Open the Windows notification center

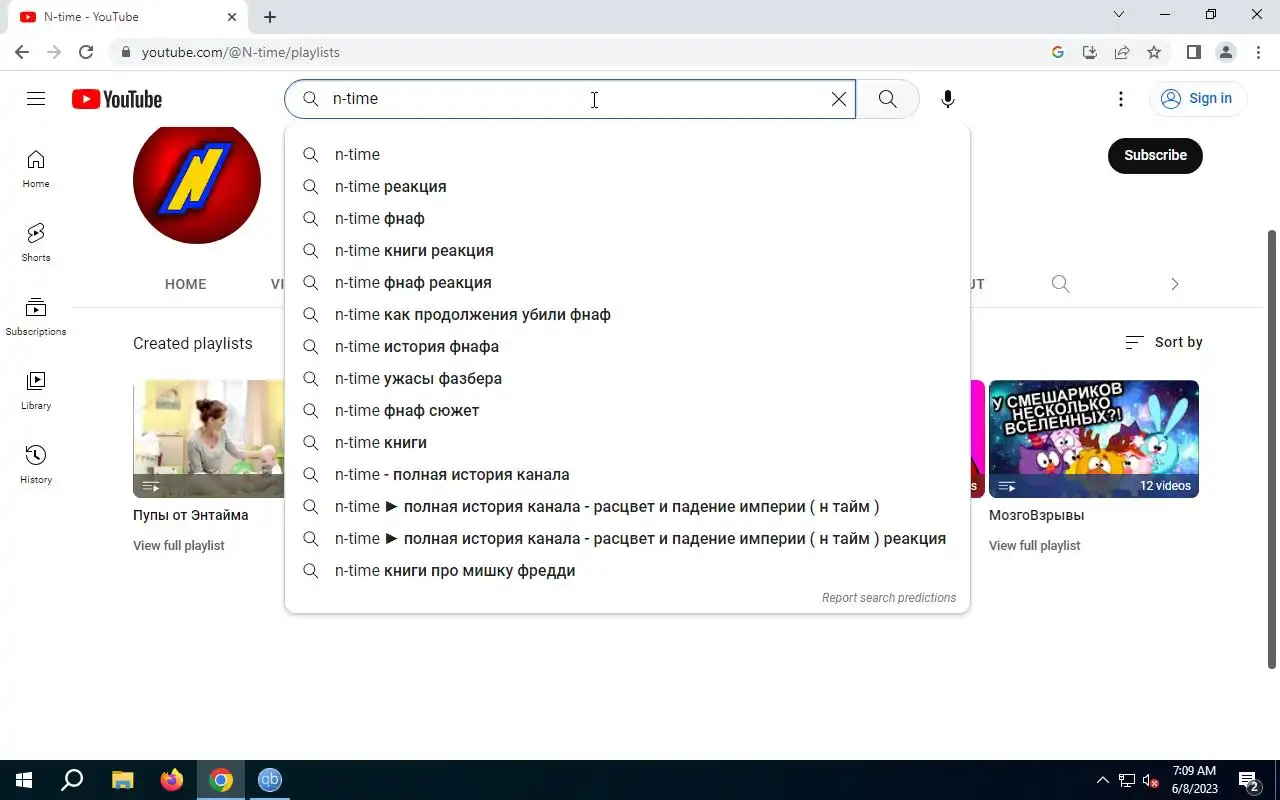tap(1249, 780)
